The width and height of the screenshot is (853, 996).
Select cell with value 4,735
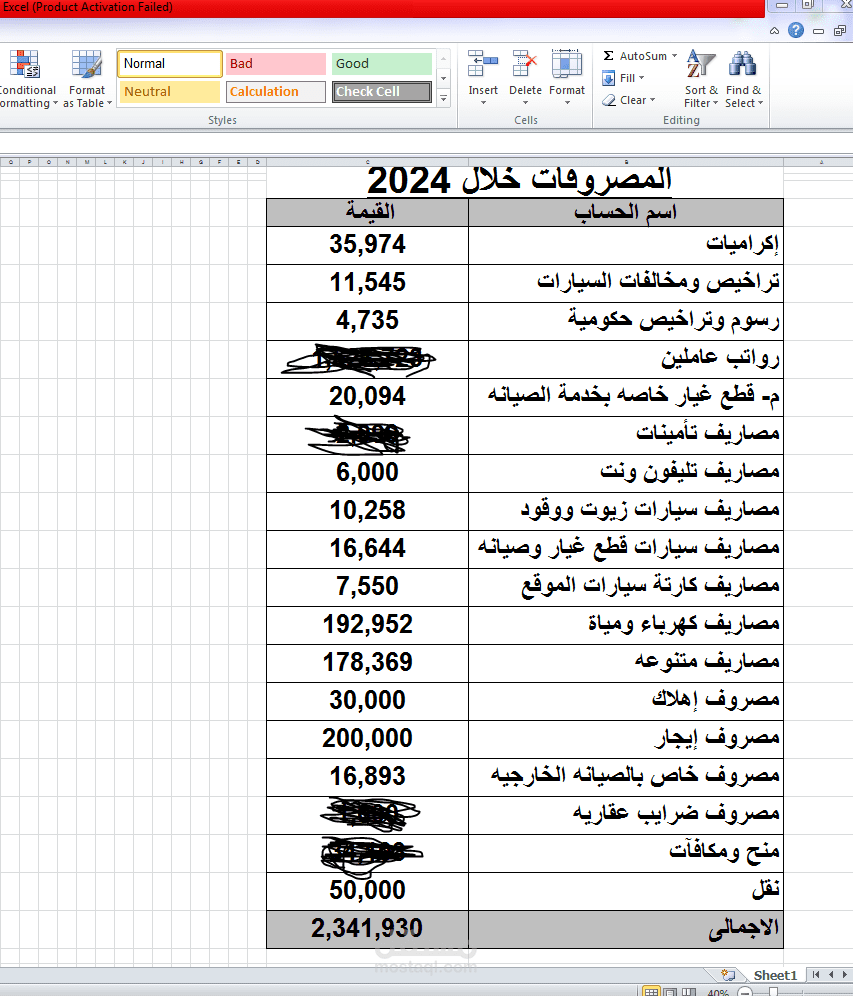[367, 321]
